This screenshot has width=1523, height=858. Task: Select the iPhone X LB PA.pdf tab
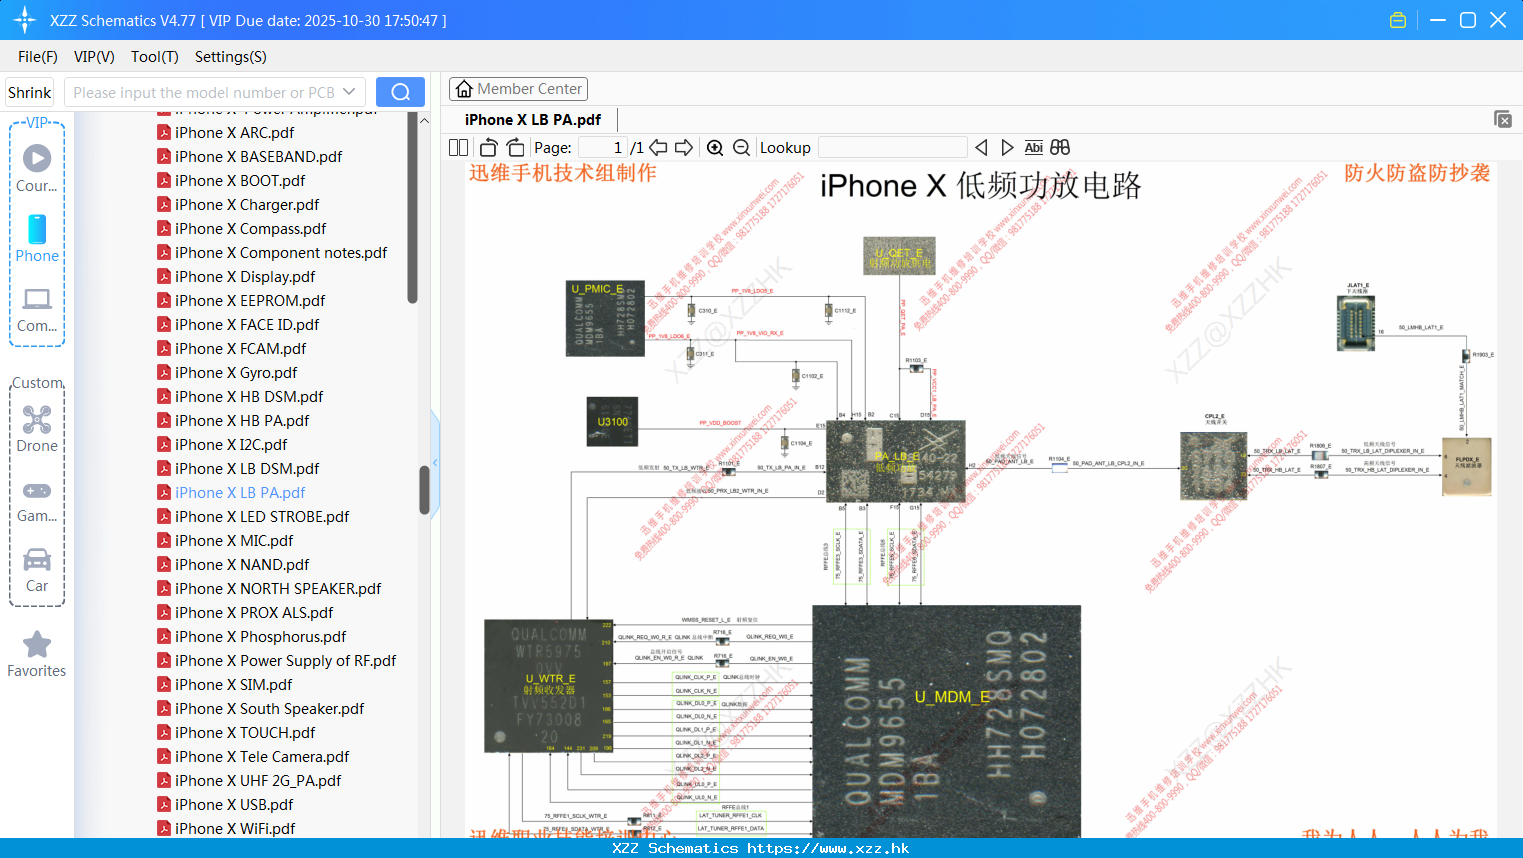coord(533,119)
